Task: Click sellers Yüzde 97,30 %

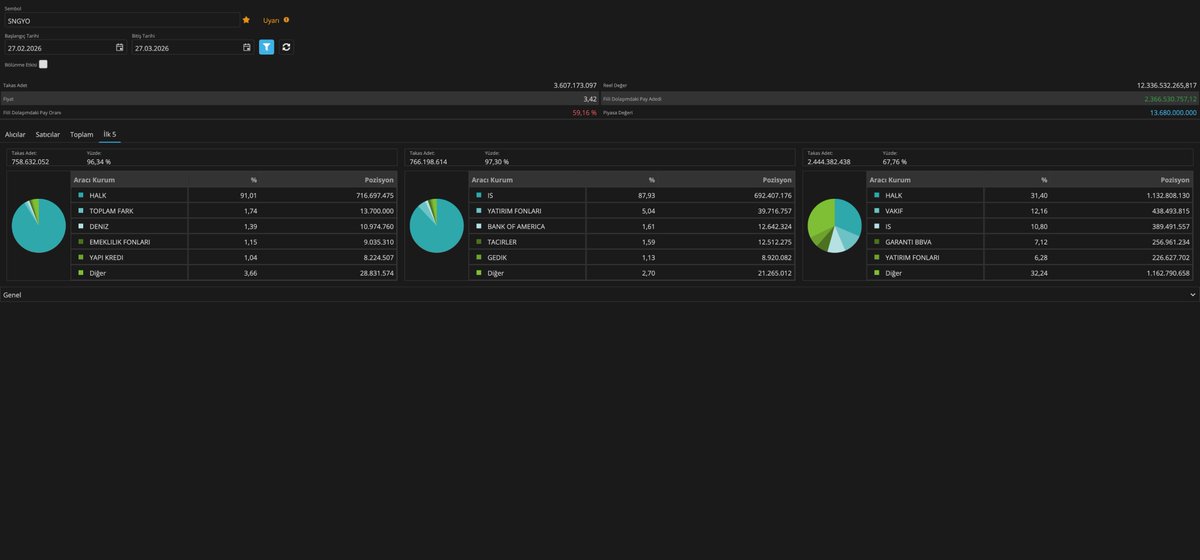Action: (496, 161)
